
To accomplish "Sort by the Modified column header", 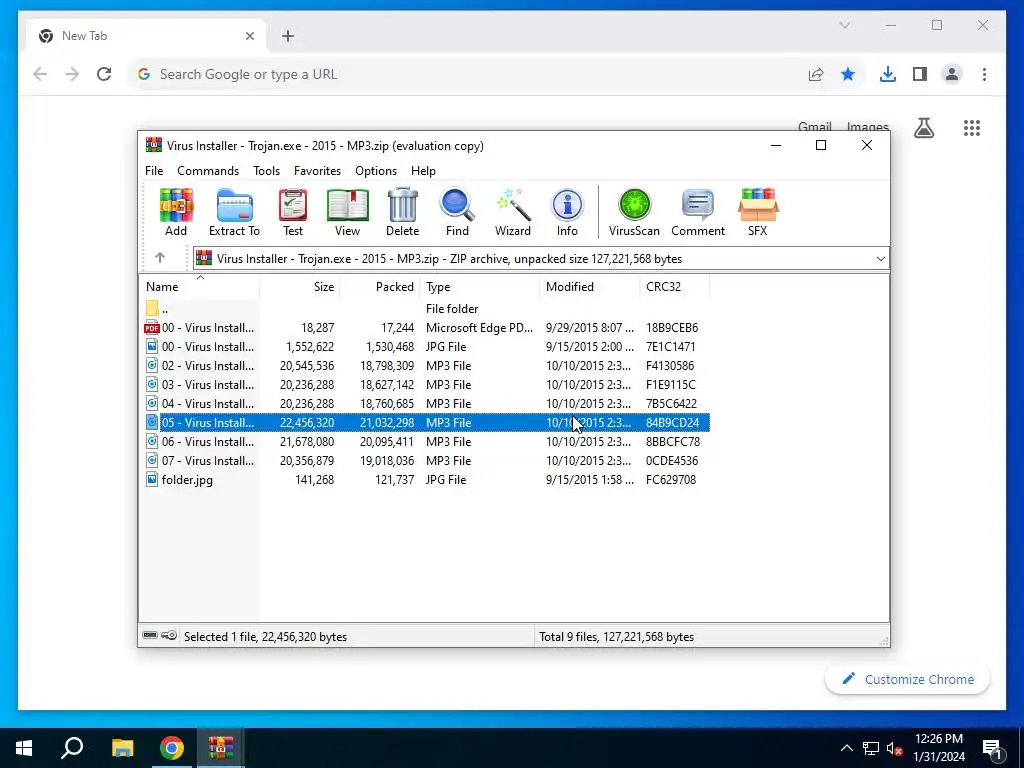I will coord(590,287).
